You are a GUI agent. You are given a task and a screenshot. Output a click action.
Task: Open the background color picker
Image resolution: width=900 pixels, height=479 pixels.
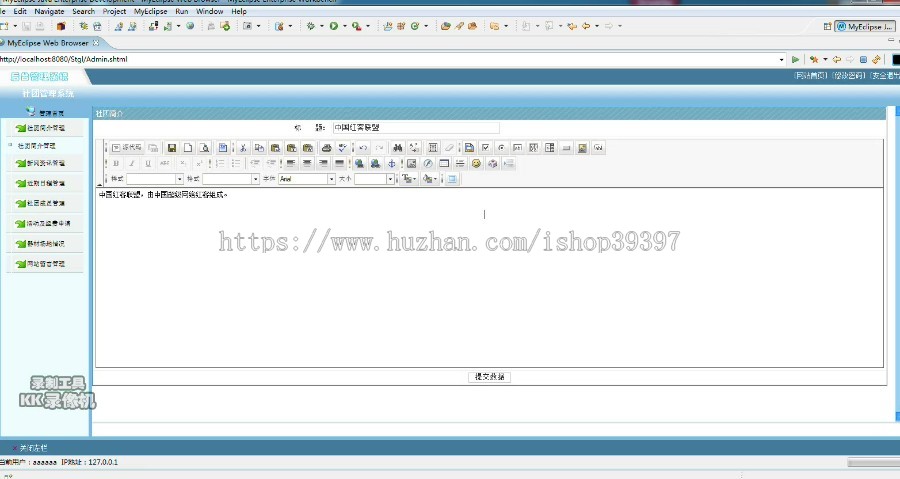coord(429,179)
